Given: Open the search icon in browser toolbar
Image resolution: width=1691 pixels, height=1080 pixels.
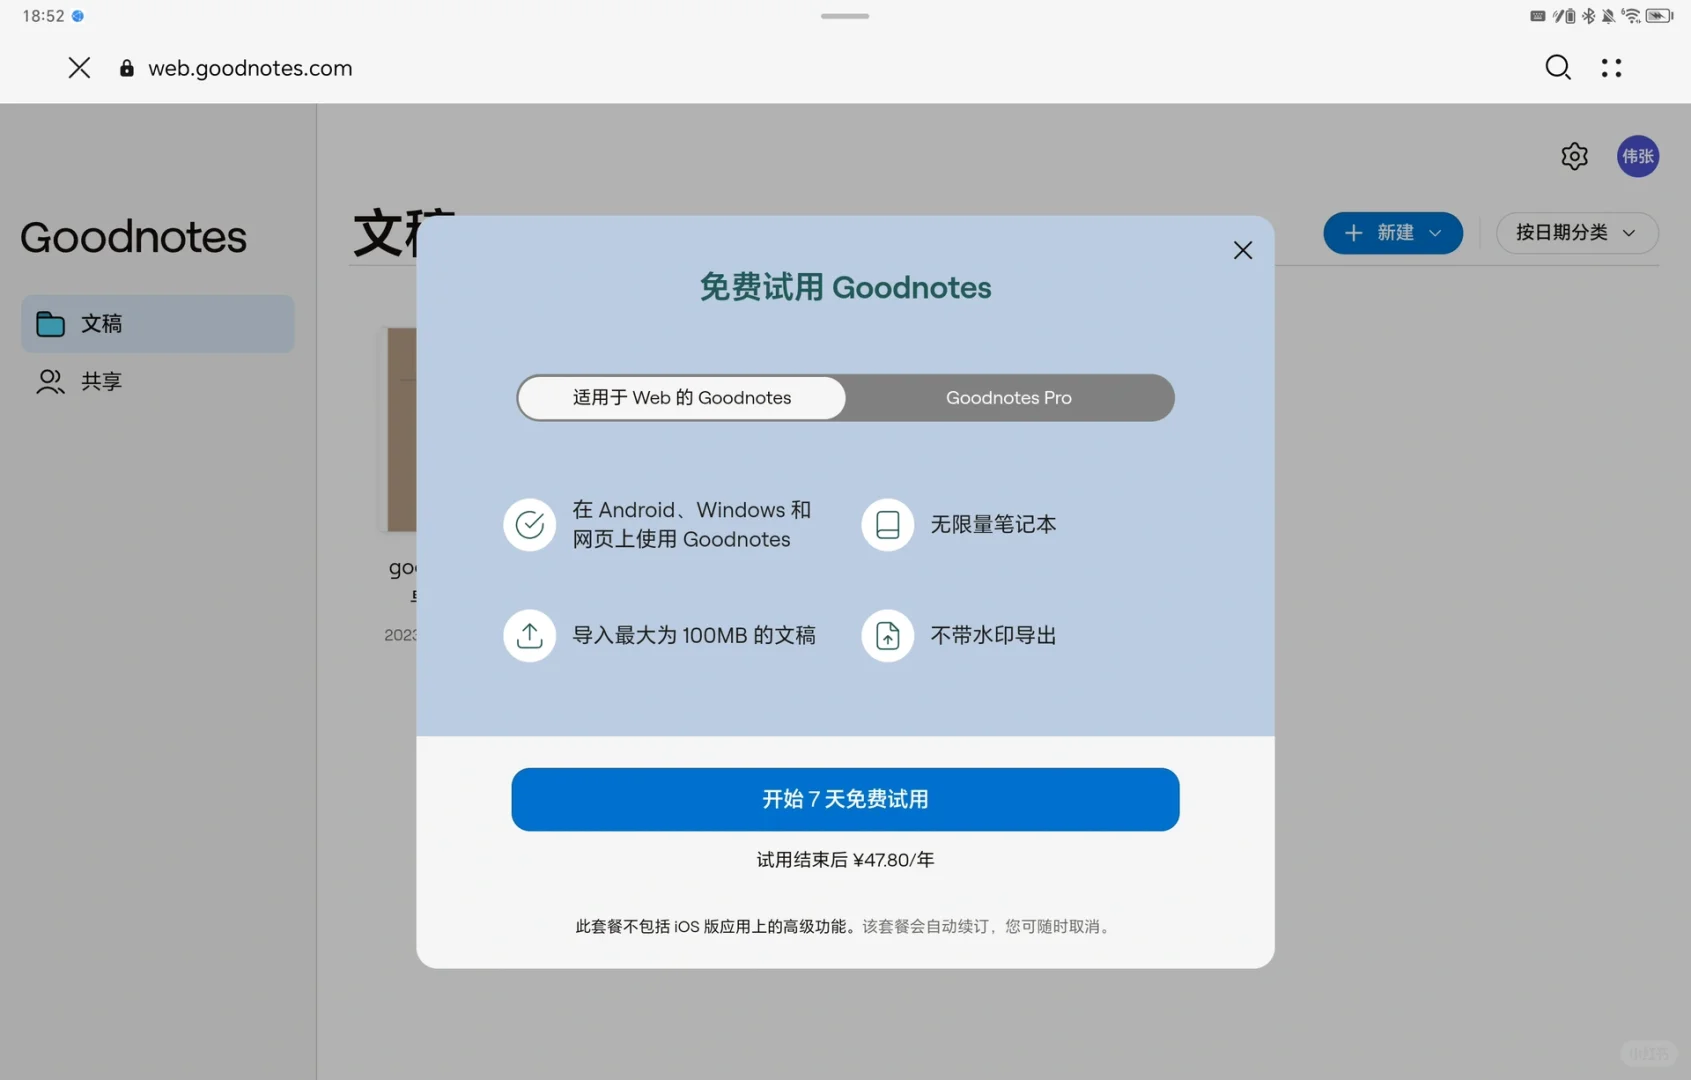Looking at the screenshot, I should 1558,67.
